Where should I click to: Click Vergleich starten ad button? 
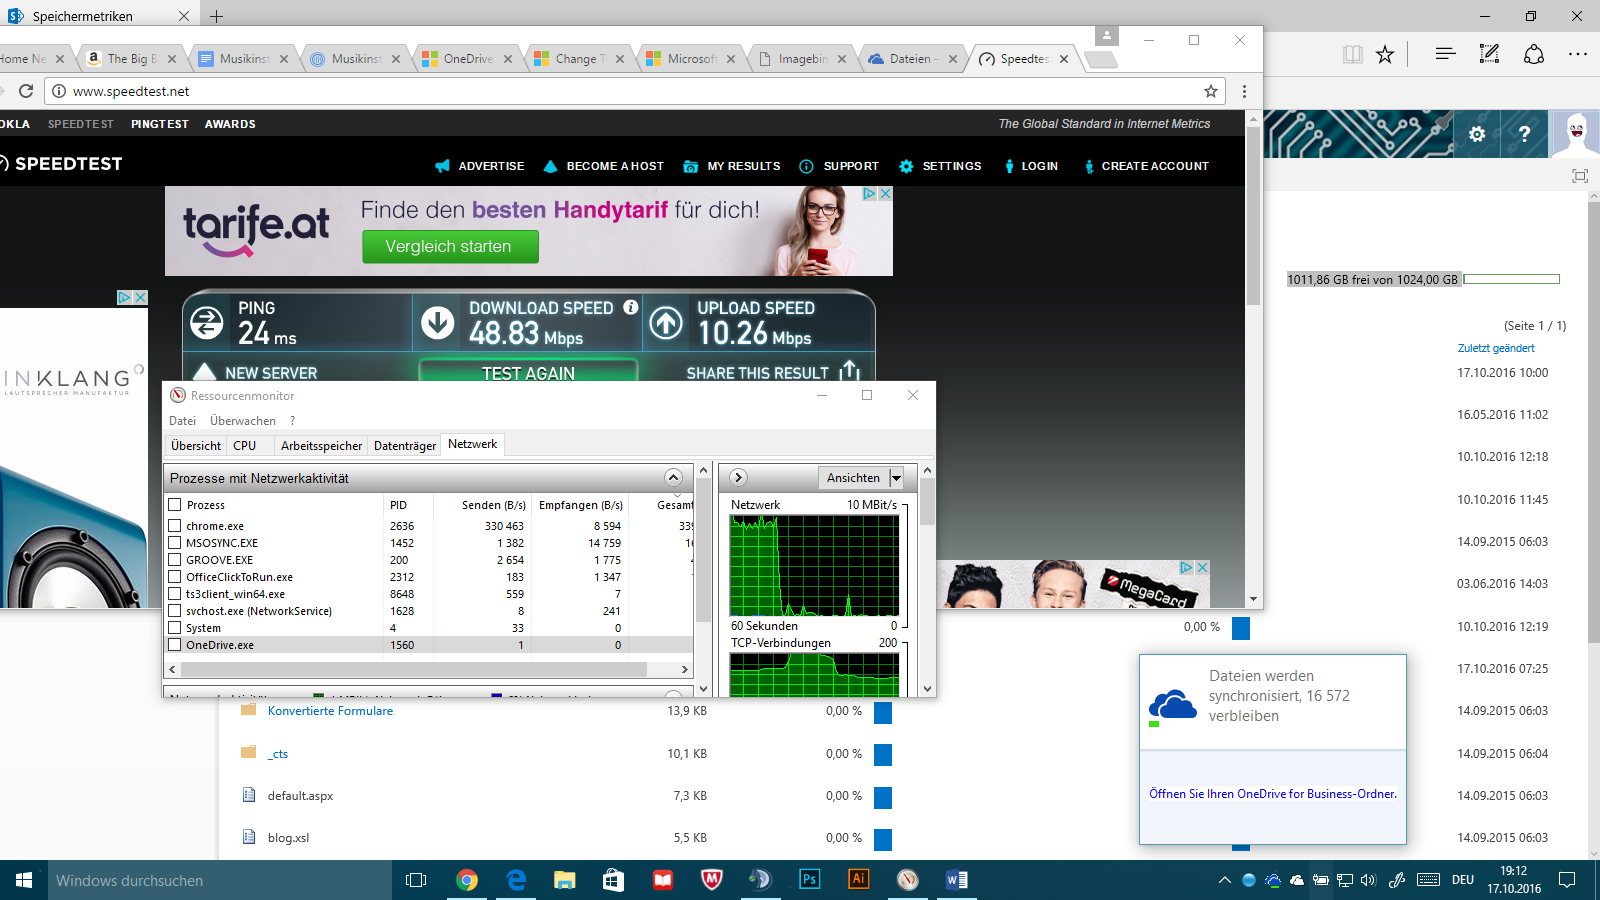[449, 246]
